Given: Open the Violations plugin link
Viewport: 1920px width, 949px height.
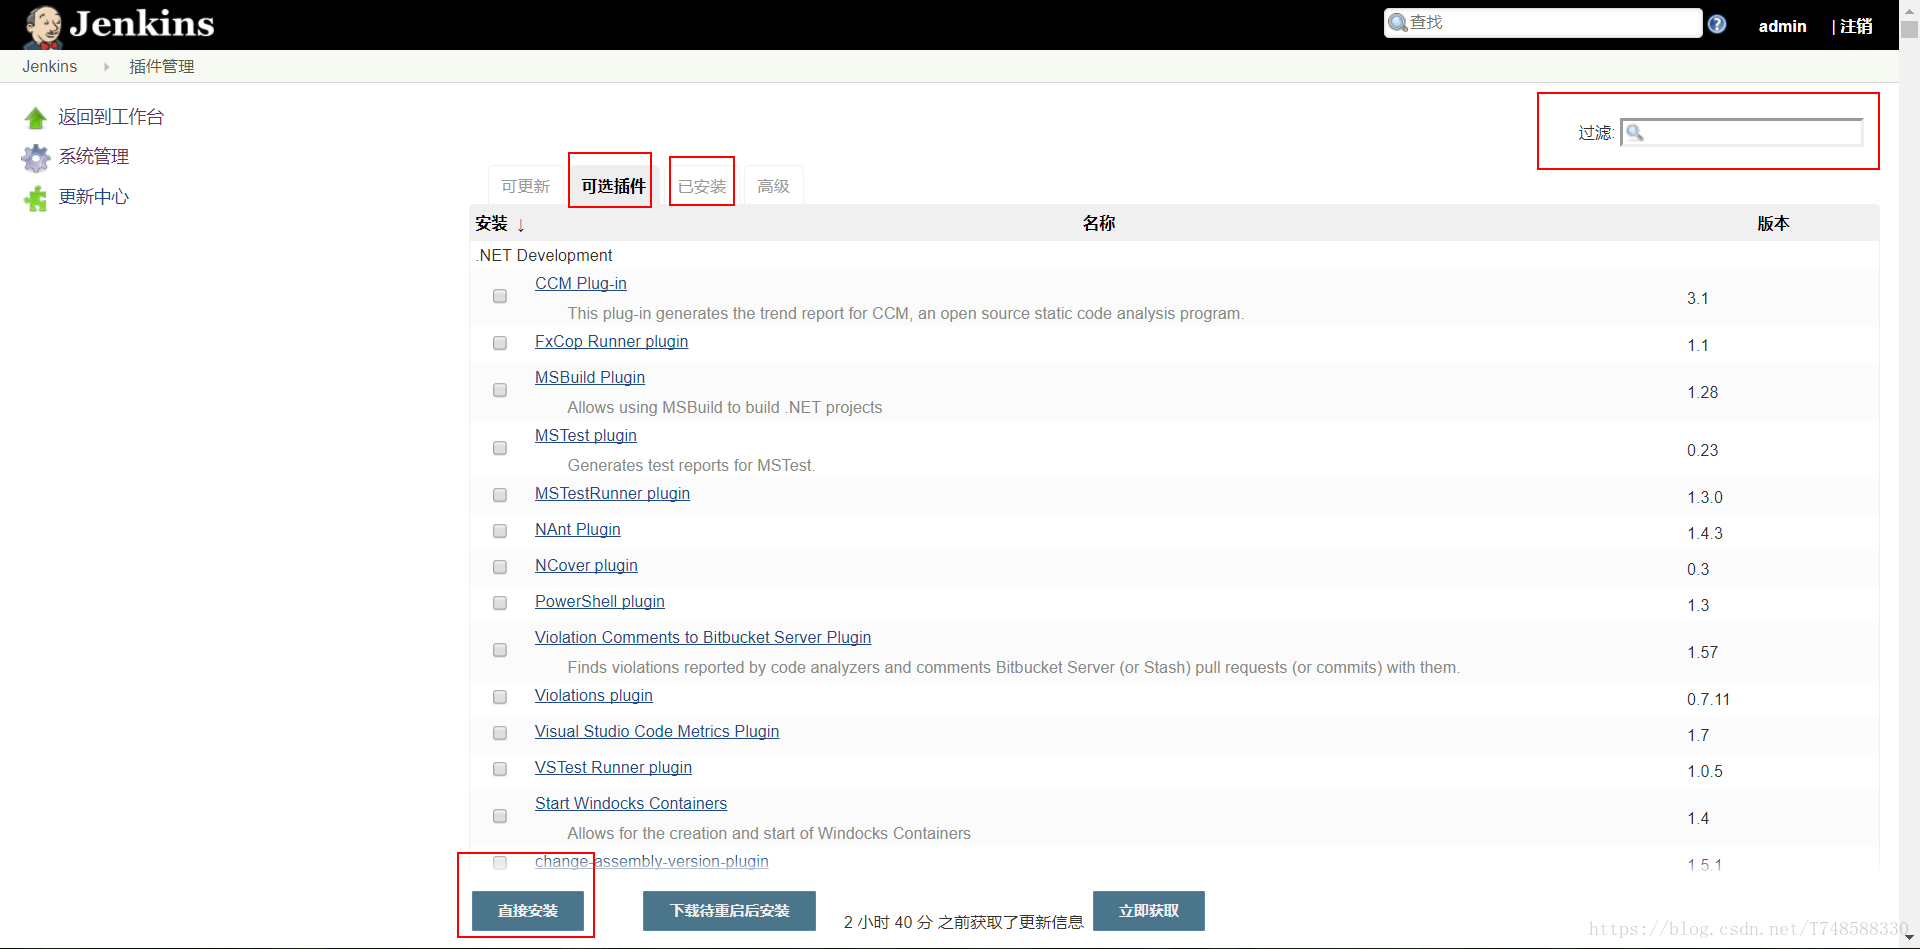Looking at the screenshot, I should point(594,696).
